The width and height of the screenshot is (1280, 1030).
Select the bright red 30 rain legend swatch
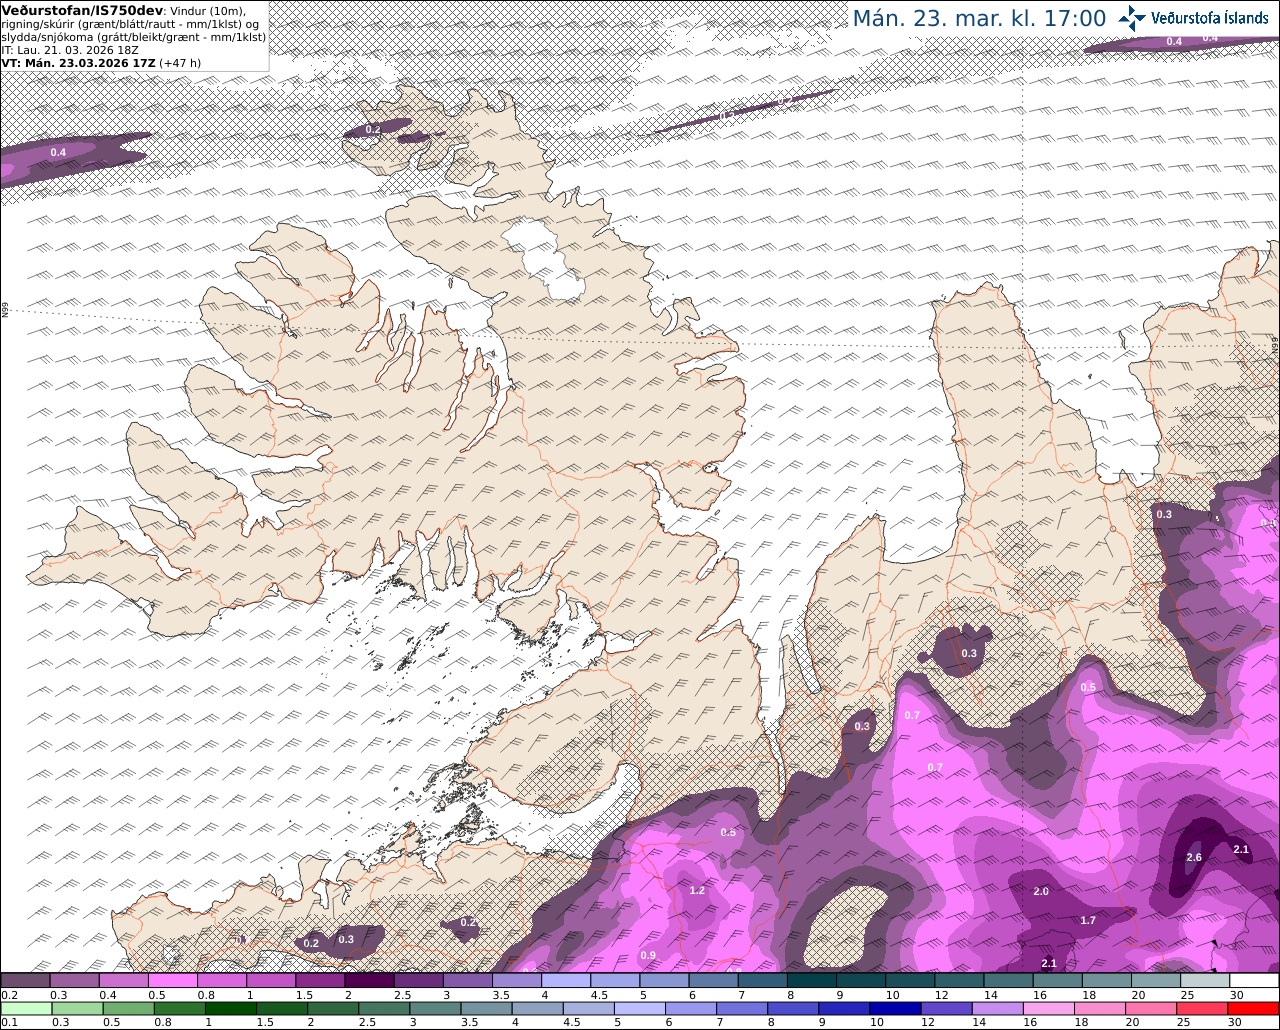coord(1255,1008)
